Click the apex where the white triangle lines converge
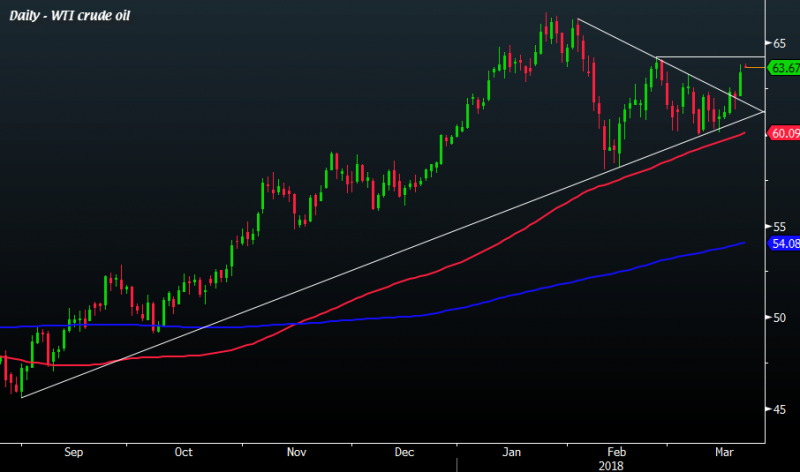Screen dimensions: 800x472 (763, 111)
